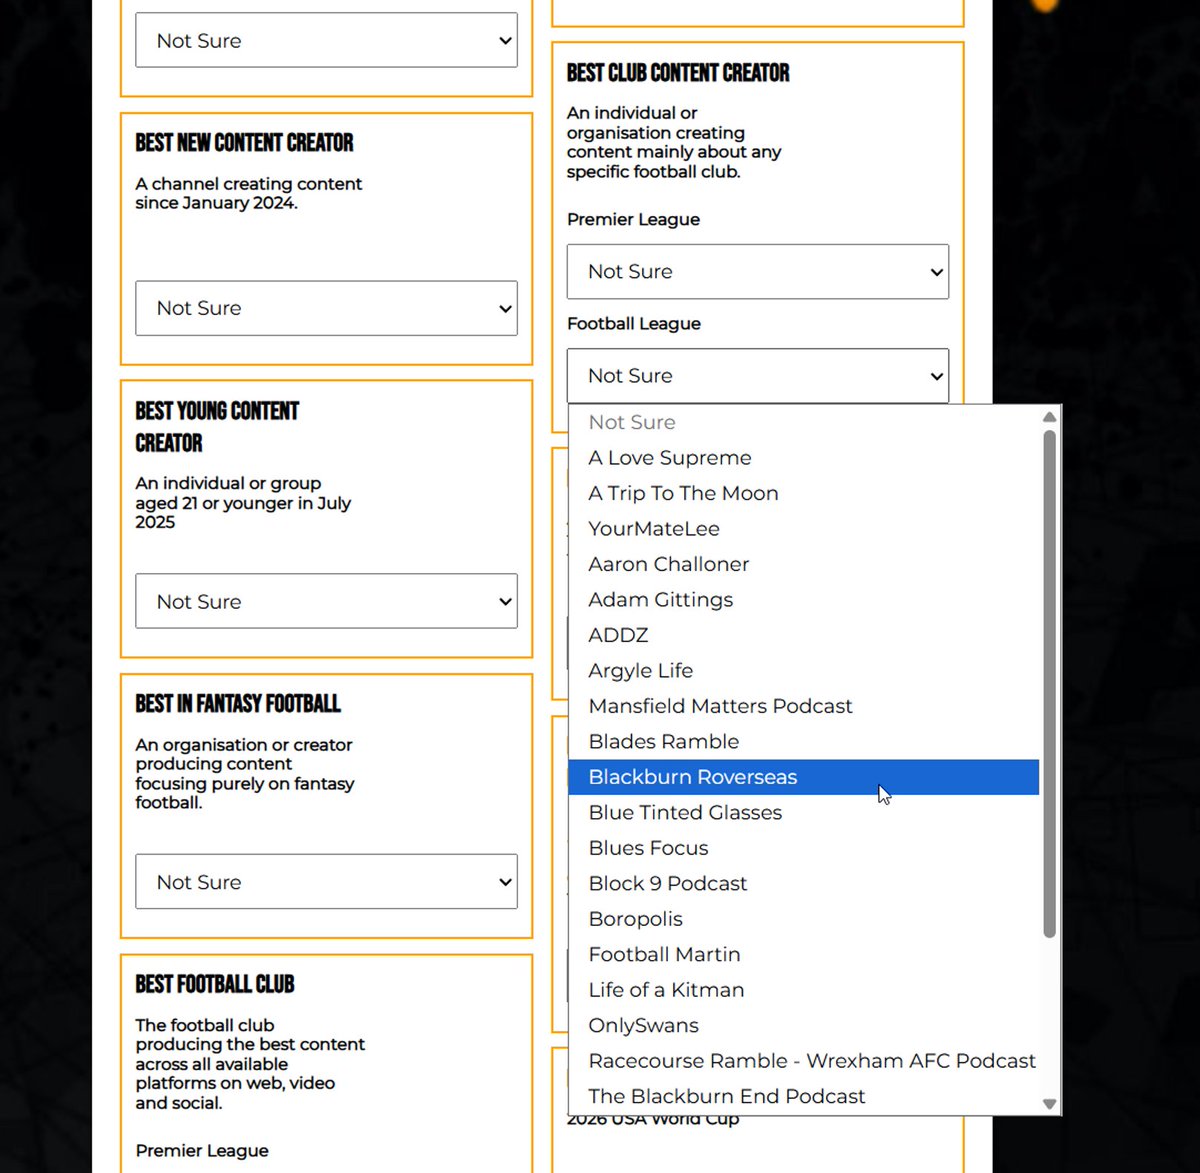The width and height of the screenshot is (1200, 1173).
Task: Click the Best Club Content Creator heading
Action: [678, 73]
